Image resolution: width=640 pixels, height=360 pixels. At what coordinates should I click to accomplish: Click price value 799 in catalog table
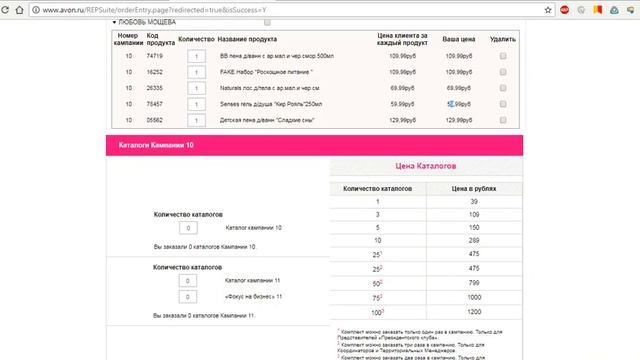point(474,283)
